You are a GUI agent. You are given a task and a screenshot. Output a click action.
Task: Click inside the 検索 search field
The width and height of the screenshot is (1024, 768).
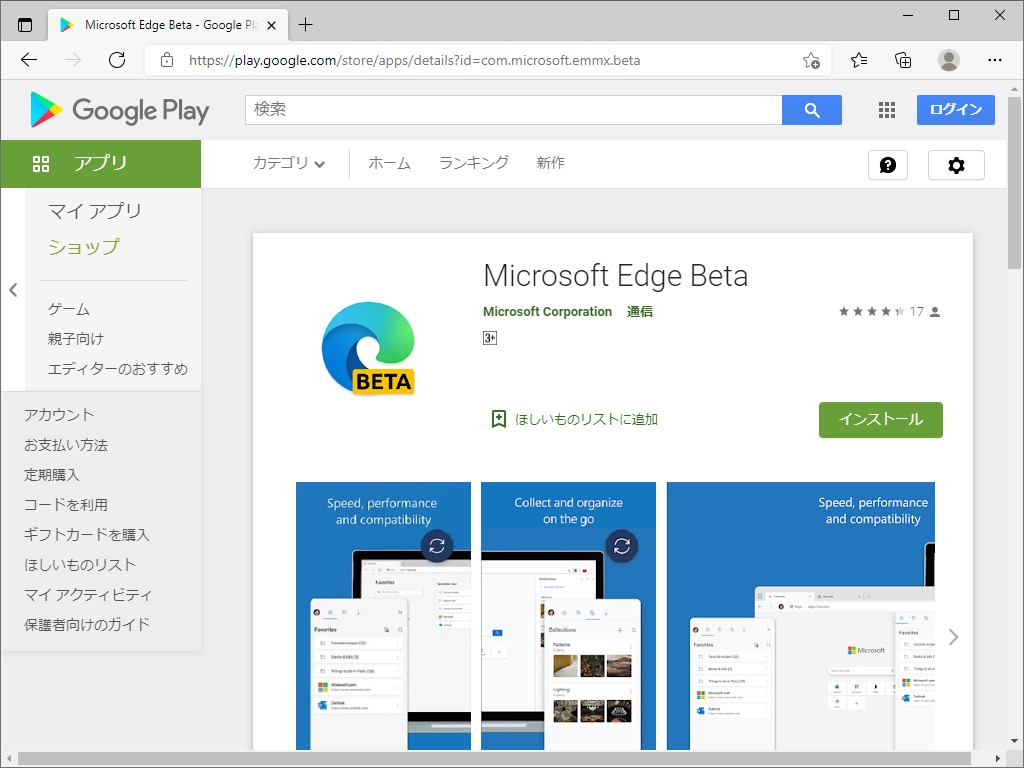tap(500, 110)
